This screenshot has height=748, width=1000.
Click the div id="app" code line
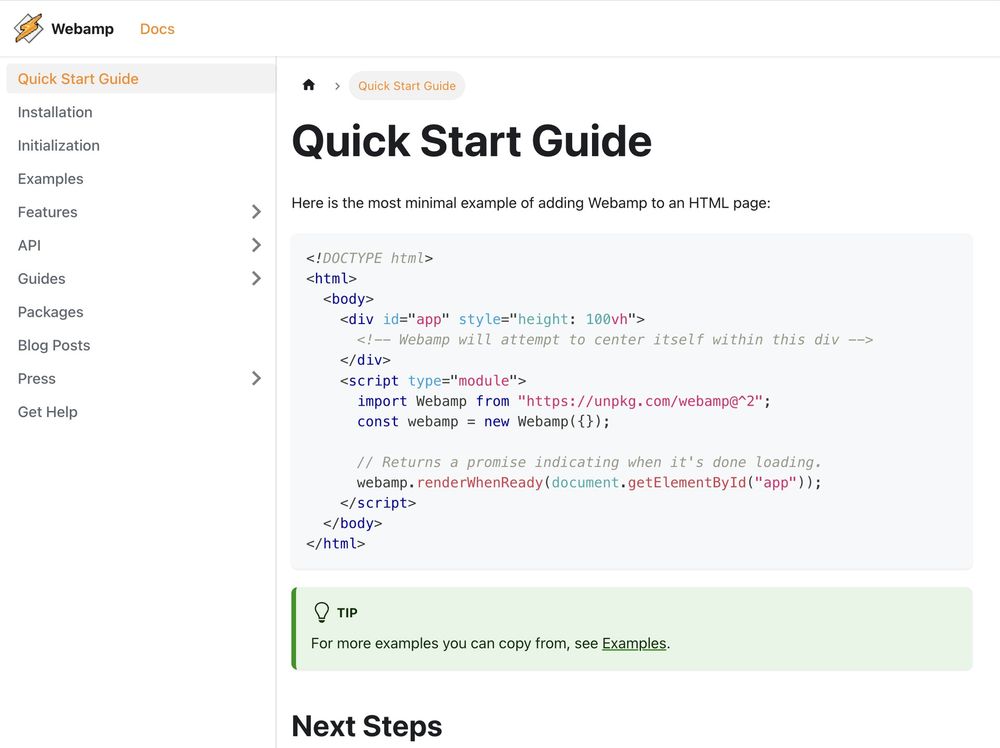point(492,319)
